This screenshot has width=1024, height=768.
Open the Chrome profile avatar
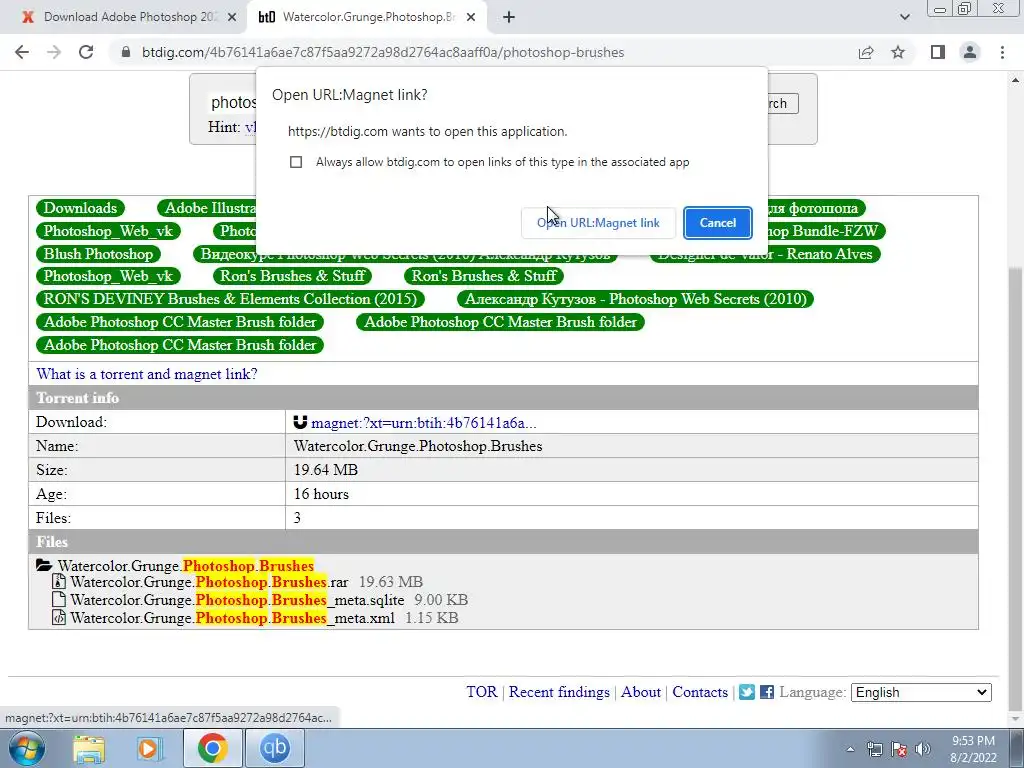(x=970, y=52)
